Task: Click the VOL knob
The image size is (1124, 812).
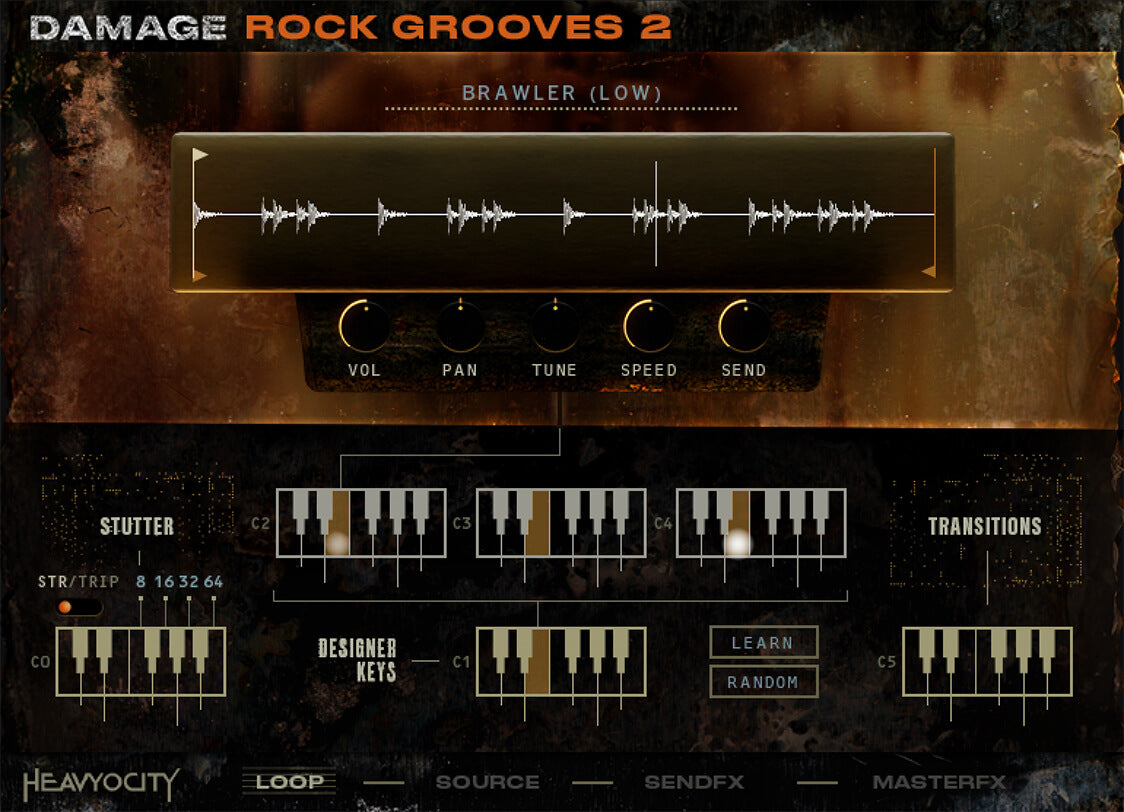Action: click(x=364, y=327)
